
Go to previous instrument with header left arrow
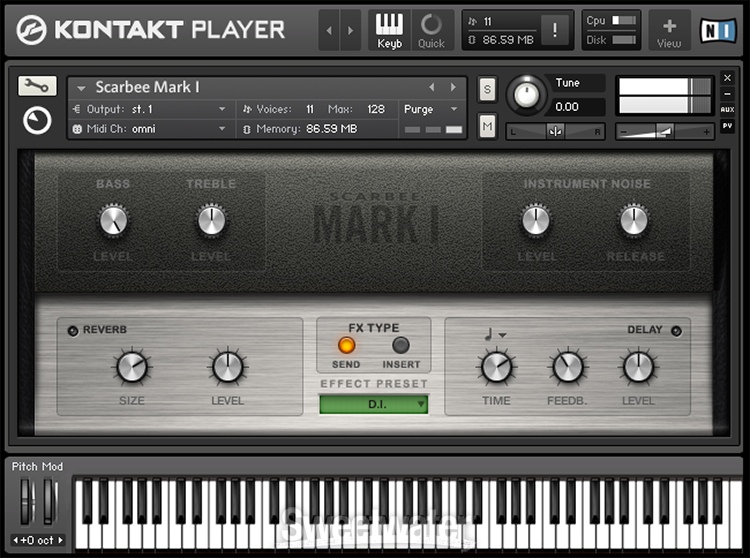329,30
